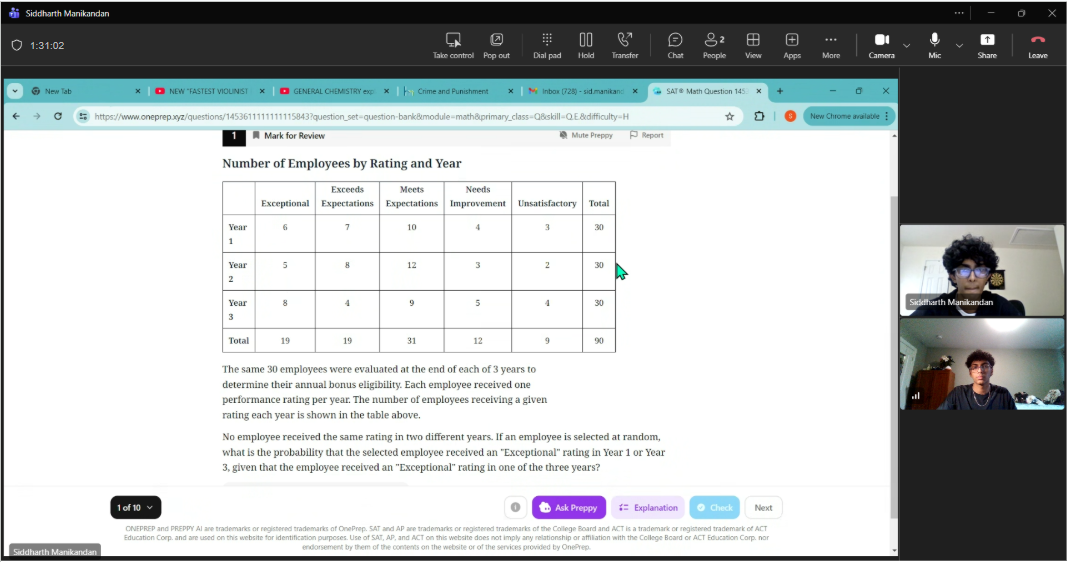Click the Year 2 Meets Expectations value 12

(x=412, y=265)
